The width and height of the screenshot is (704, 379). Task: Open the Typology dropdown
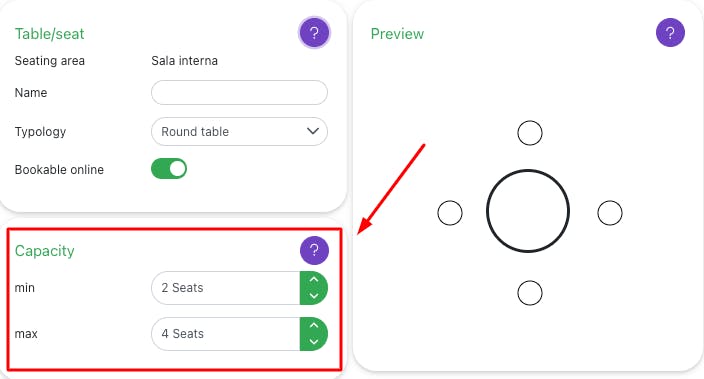[x=239, y=132]
